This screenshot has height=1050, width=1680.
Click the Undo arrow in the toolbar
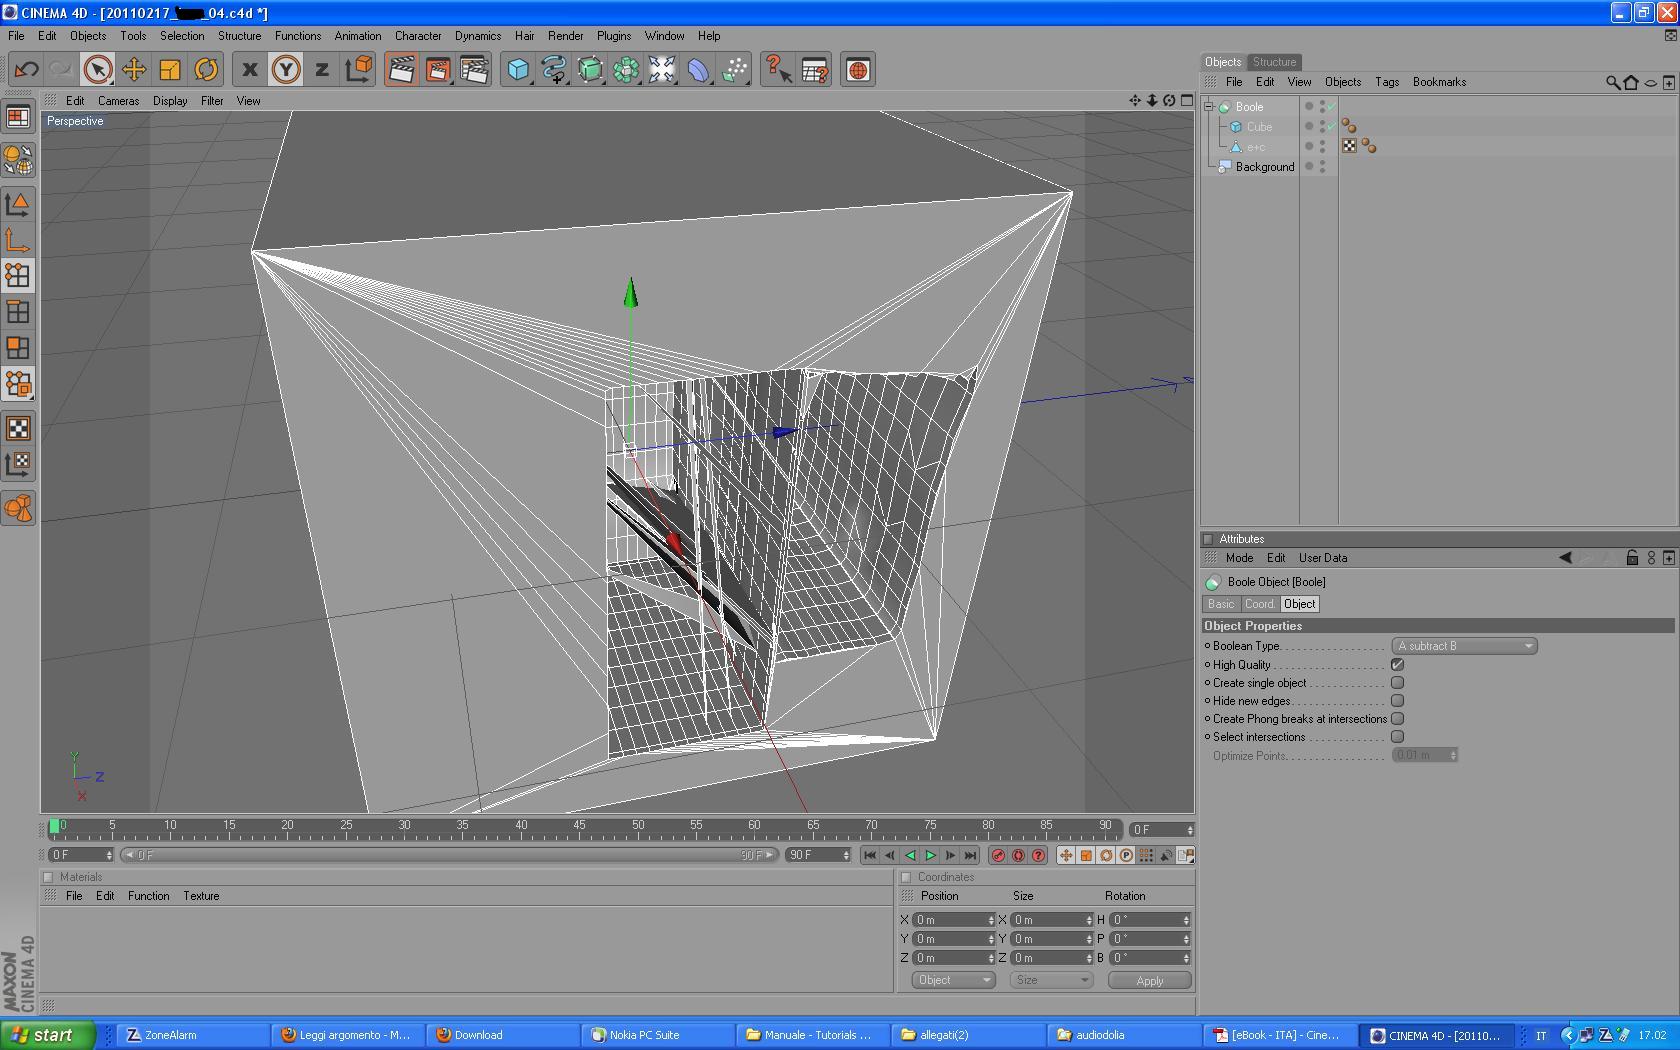click(26, 70)
